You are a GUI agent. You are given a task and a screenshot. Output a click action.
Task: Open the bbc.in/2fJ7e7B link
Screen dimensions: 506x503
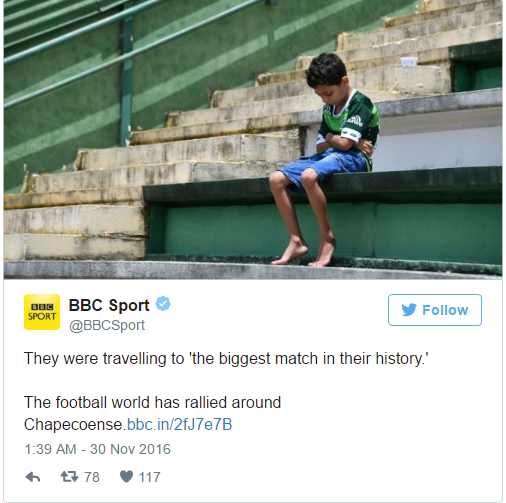point(180,425)
